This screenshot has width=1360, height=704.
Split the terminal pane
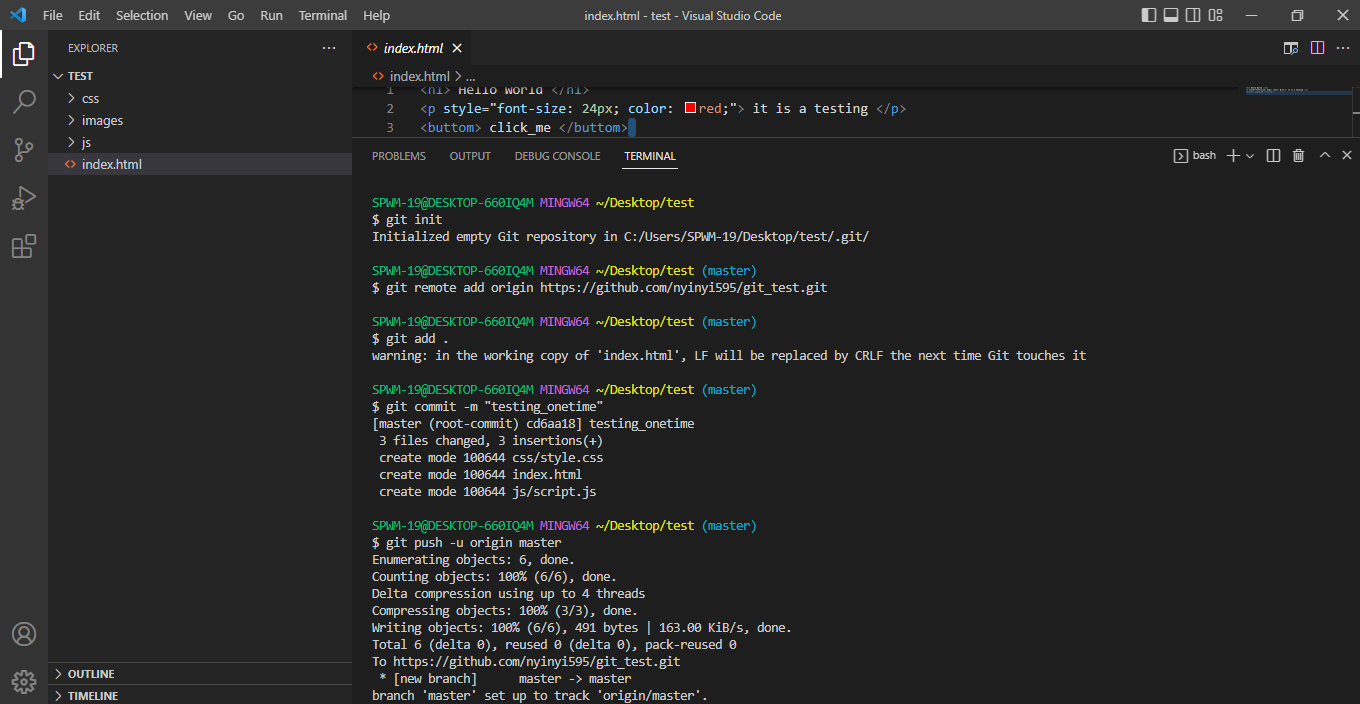point(1272,155)
